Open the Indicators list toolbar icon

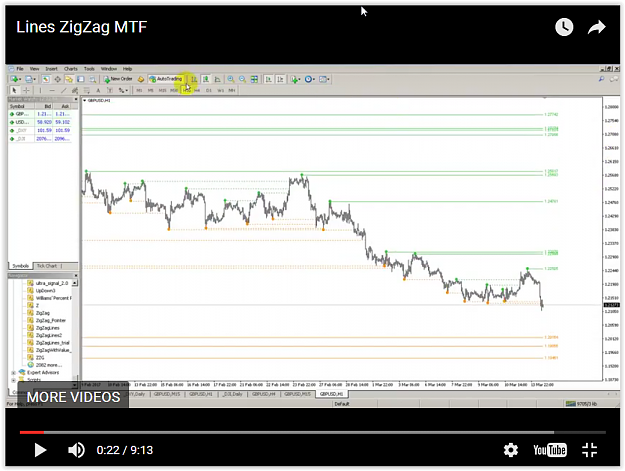click(x=294, y=79)
